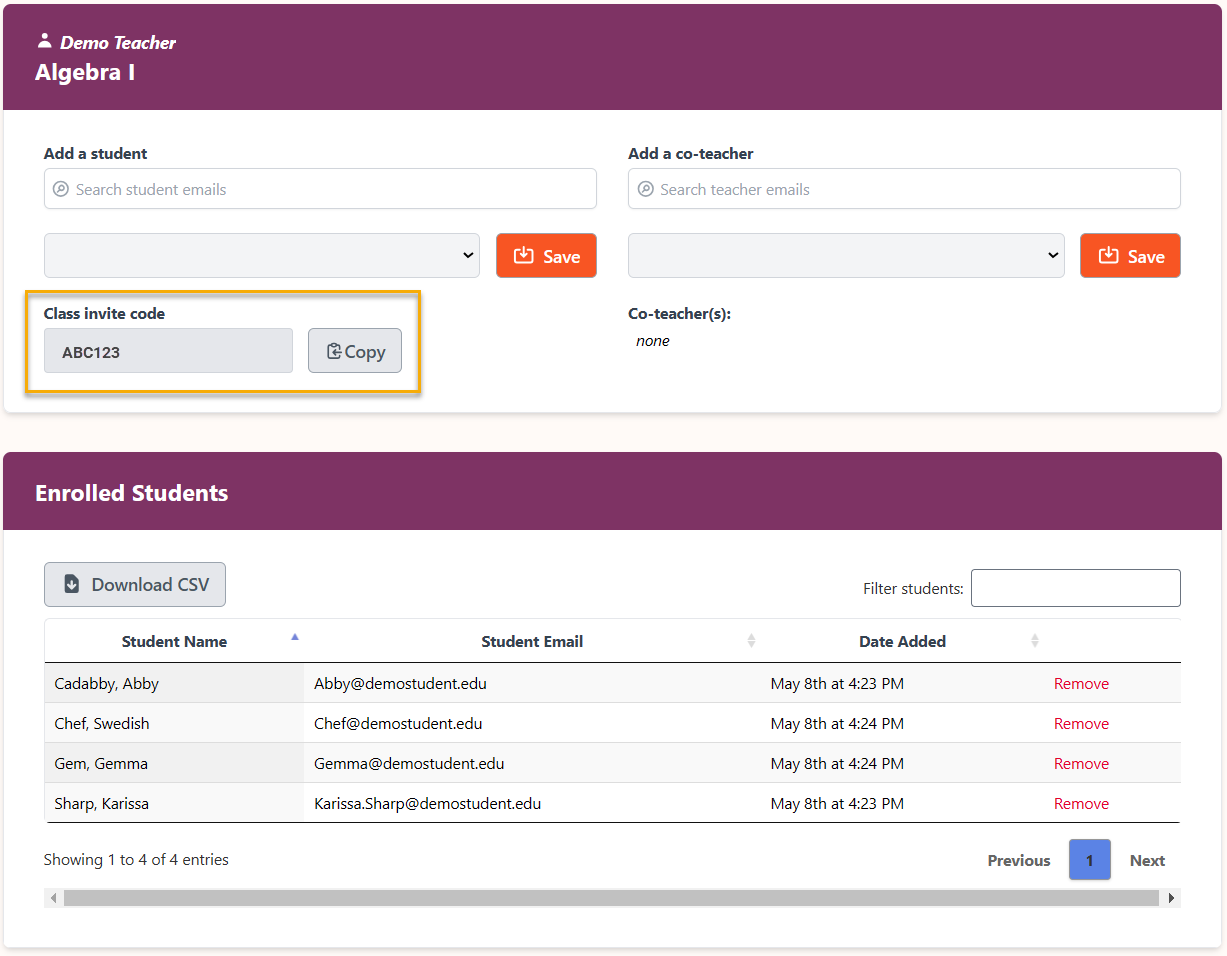This screenshot has height=956, width=1227.
Task: Click the Demo Teacher user icon
Action: (x=44, y=41)
